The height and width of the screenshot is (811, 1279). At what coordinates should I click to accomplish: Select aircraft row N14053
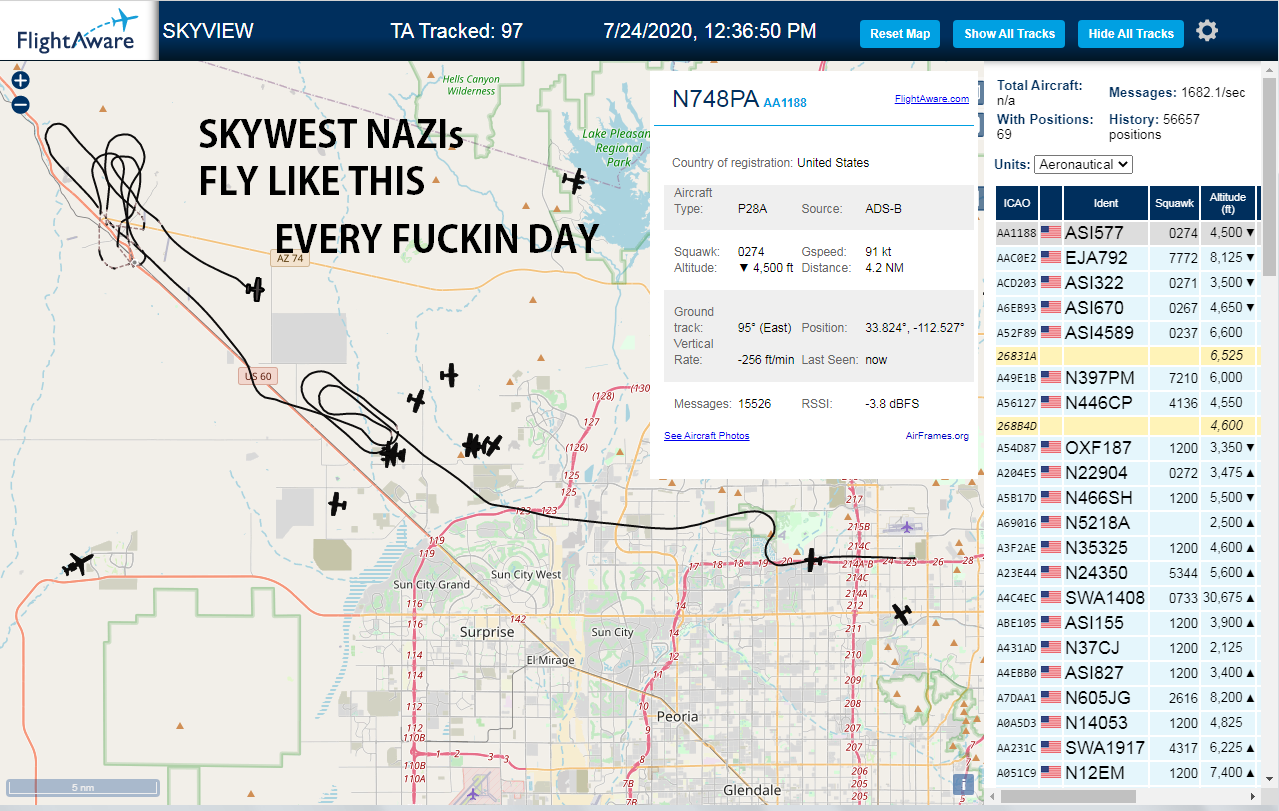(1127, 722)
